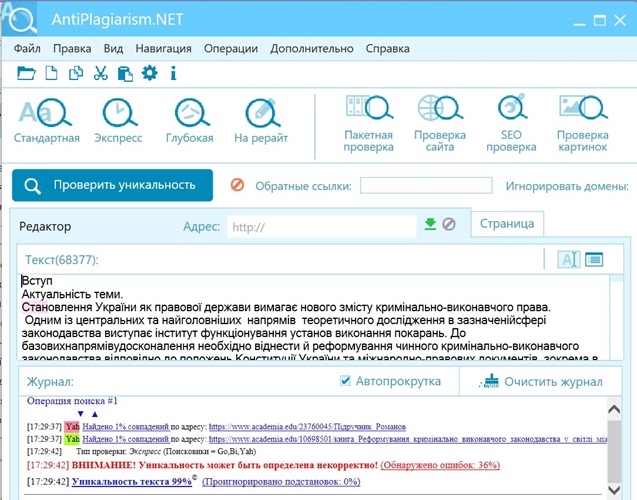This screenshot has height=500, width=637.
Task: Click Обнаружено ошибок: 36% link
Action: [440, 465]
